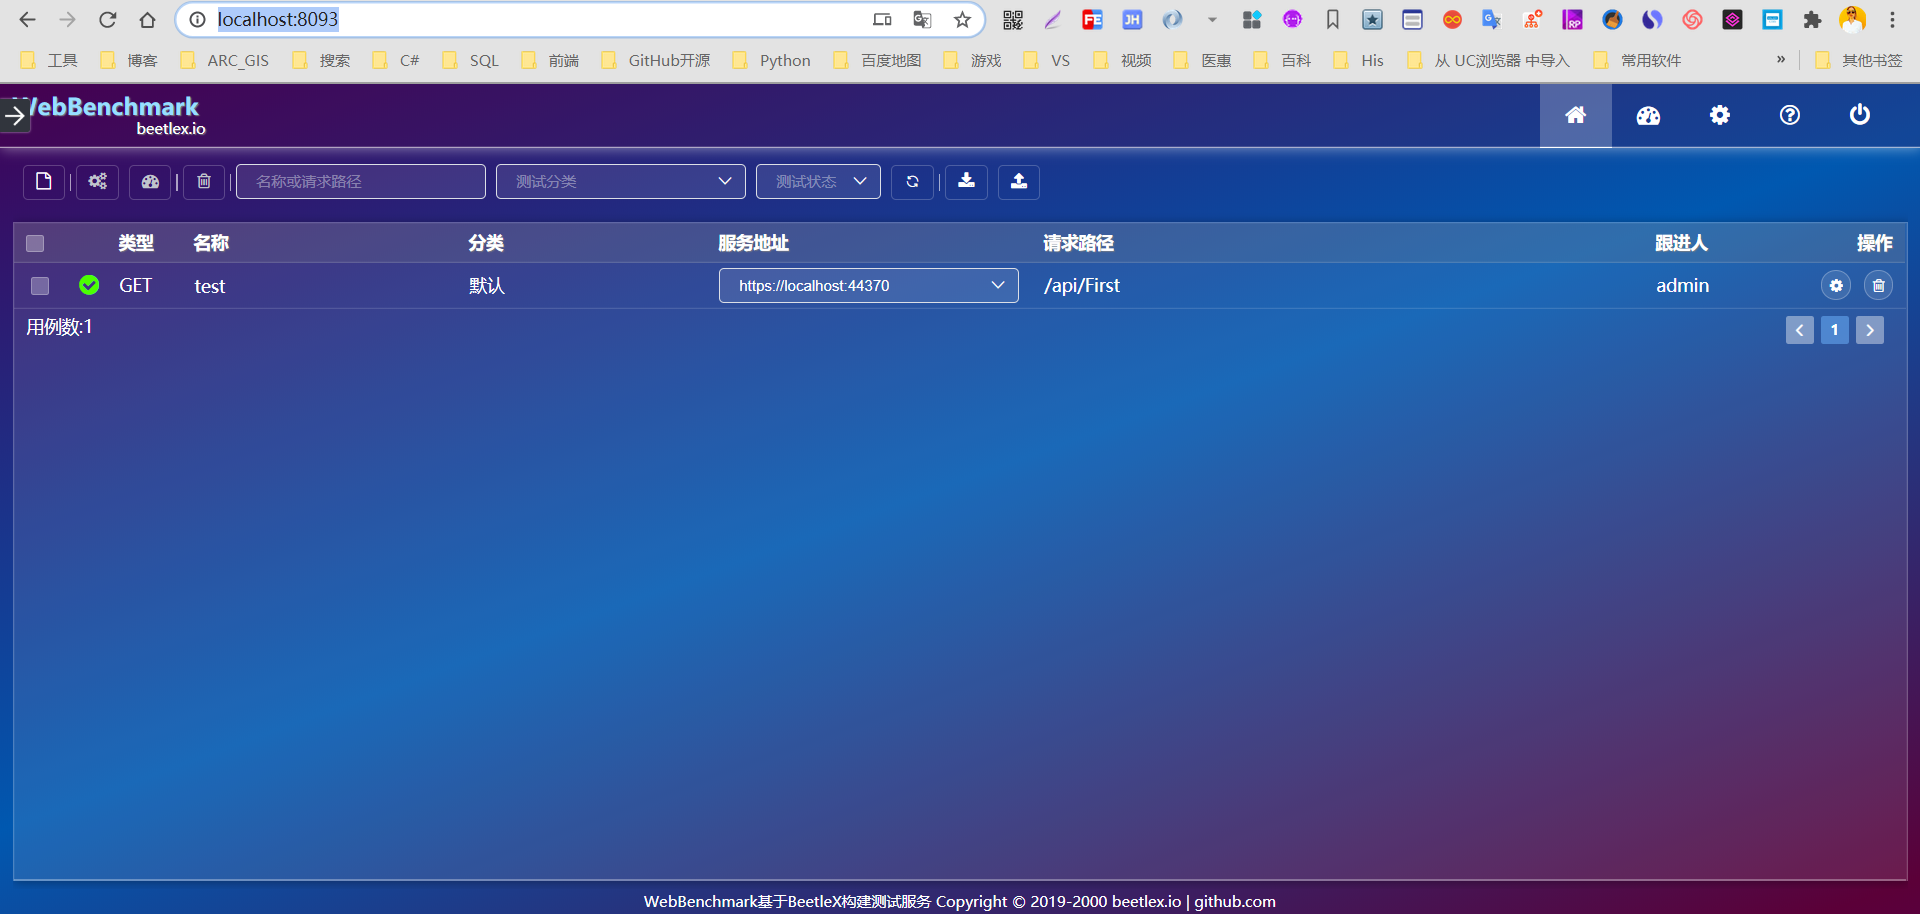Image resolution: width=1920 pixels, height=914 pixels.
Task: Open the batch settings gear in toolbar
Action: 97,182
